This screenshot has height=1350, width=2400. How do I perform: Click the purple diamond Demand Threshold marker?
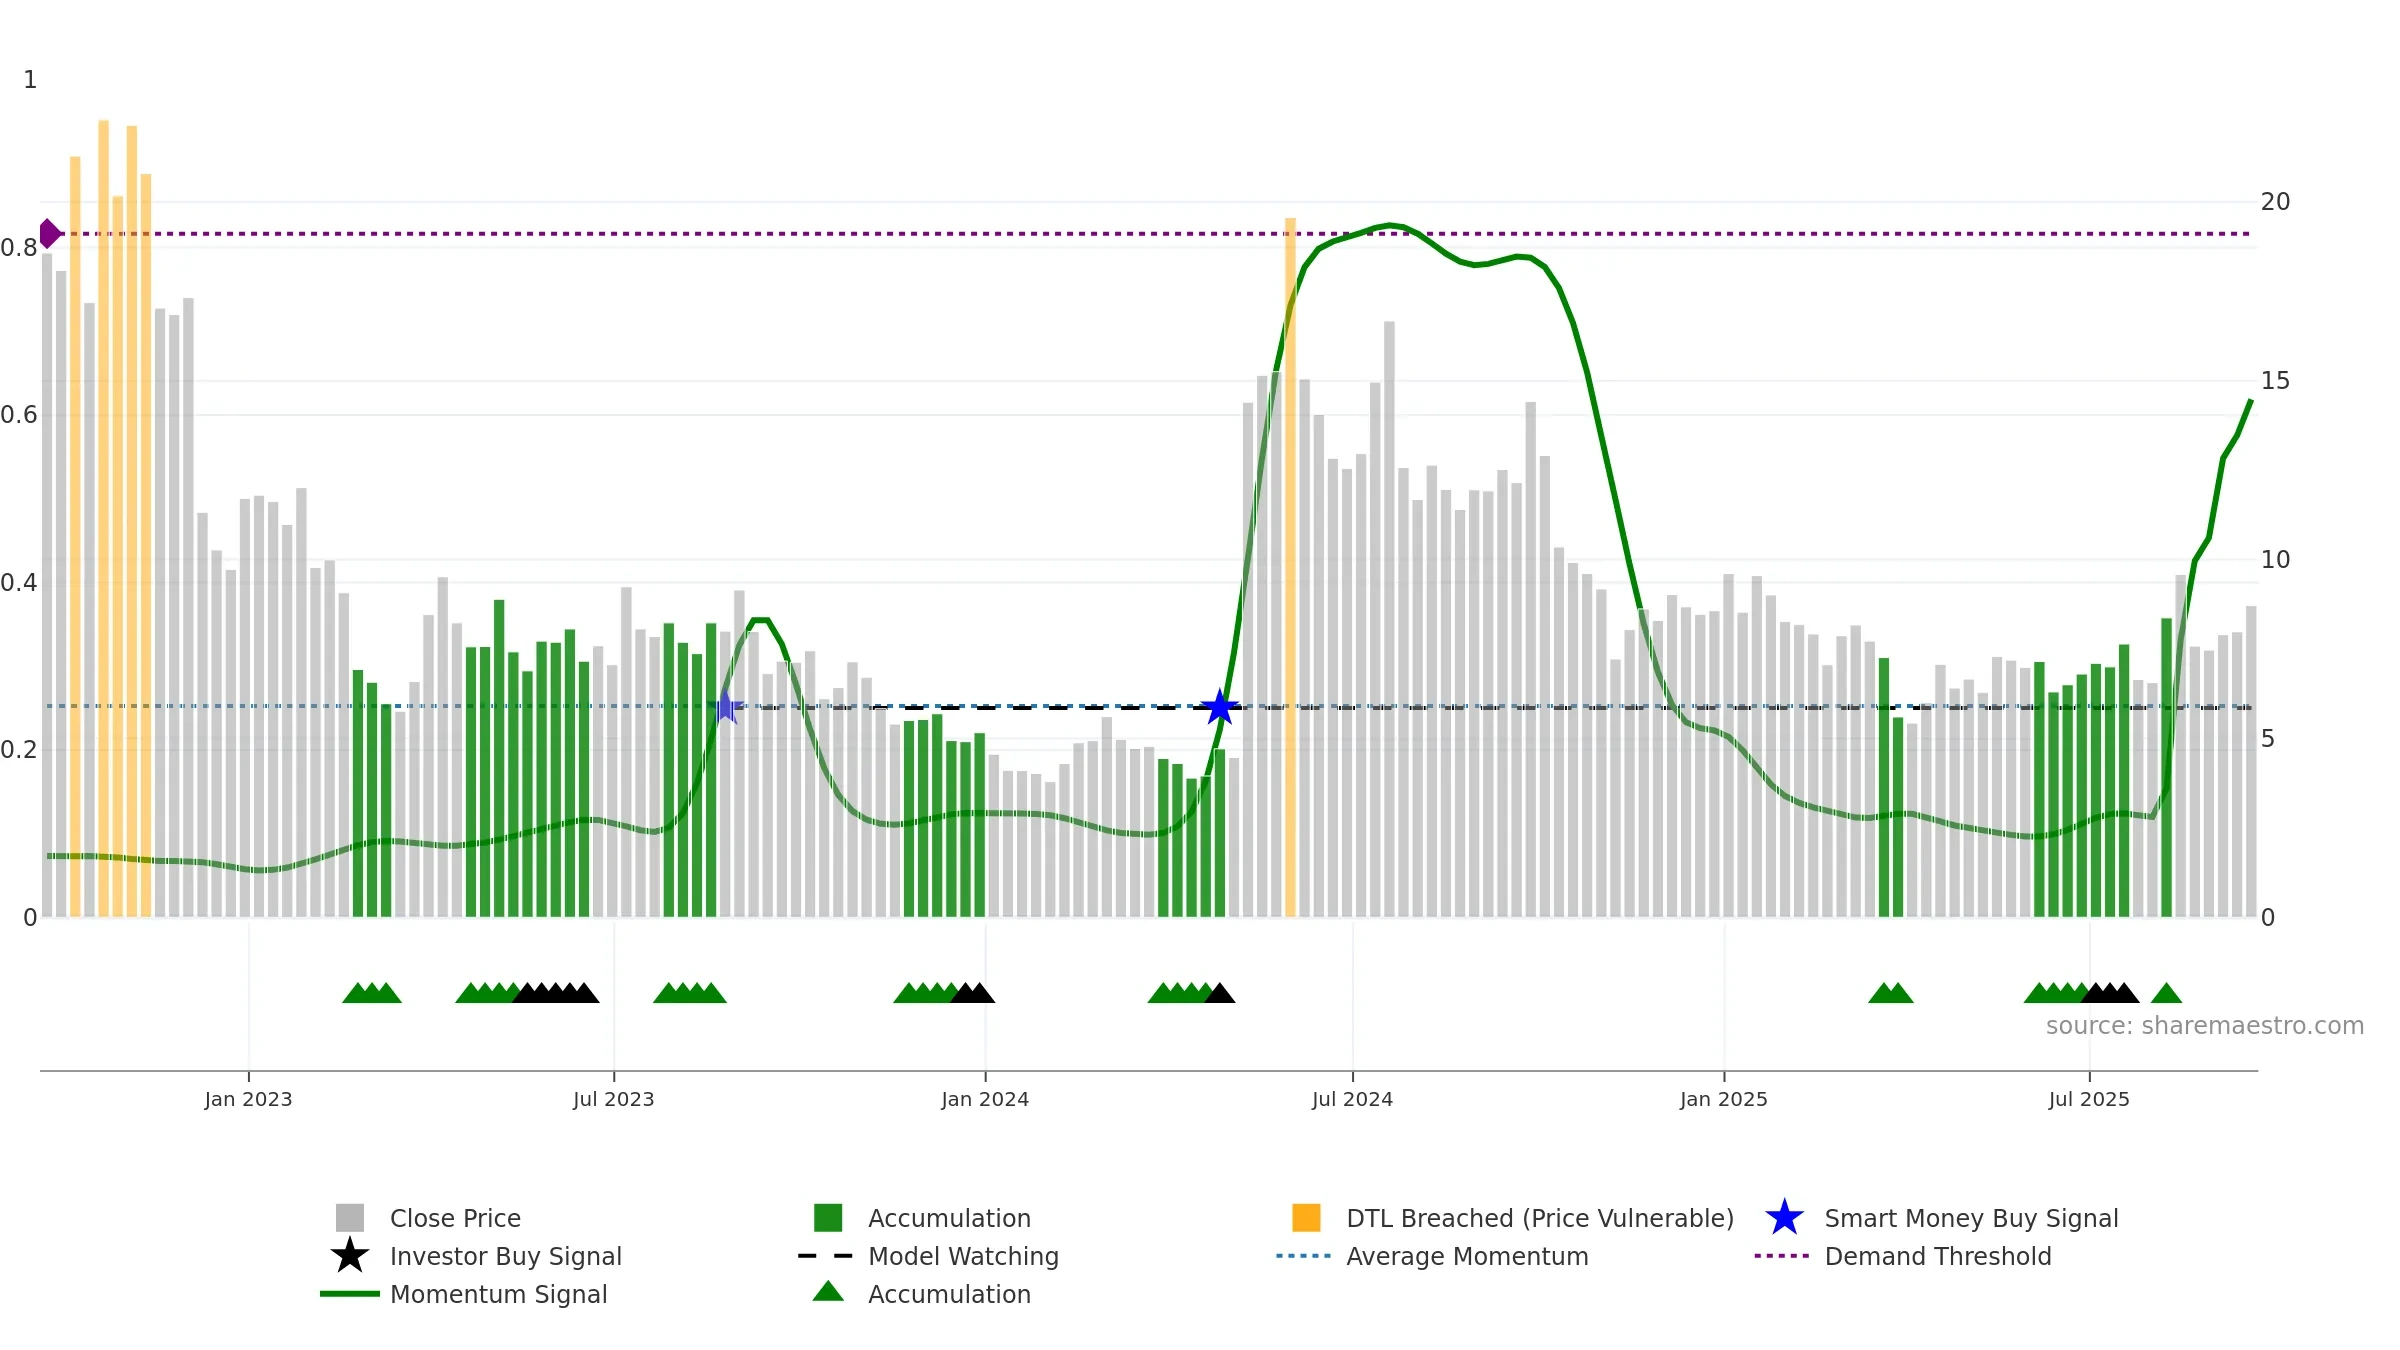click(49, 234)
